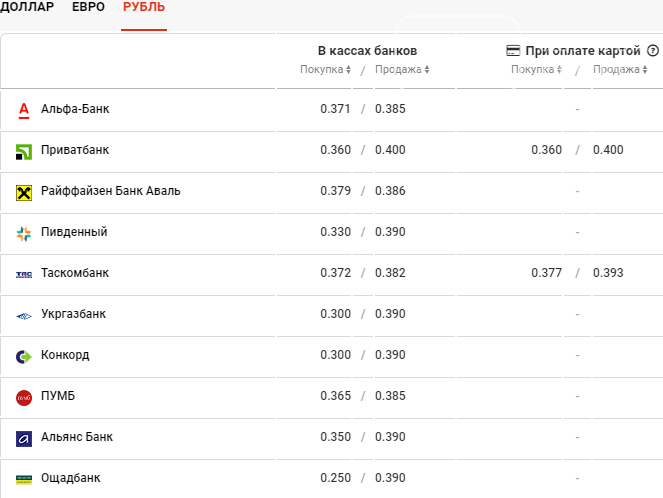Open the card payment help question mark
Image resolution: width=663 pixels, height=498 pixels.
coord(652,50)
